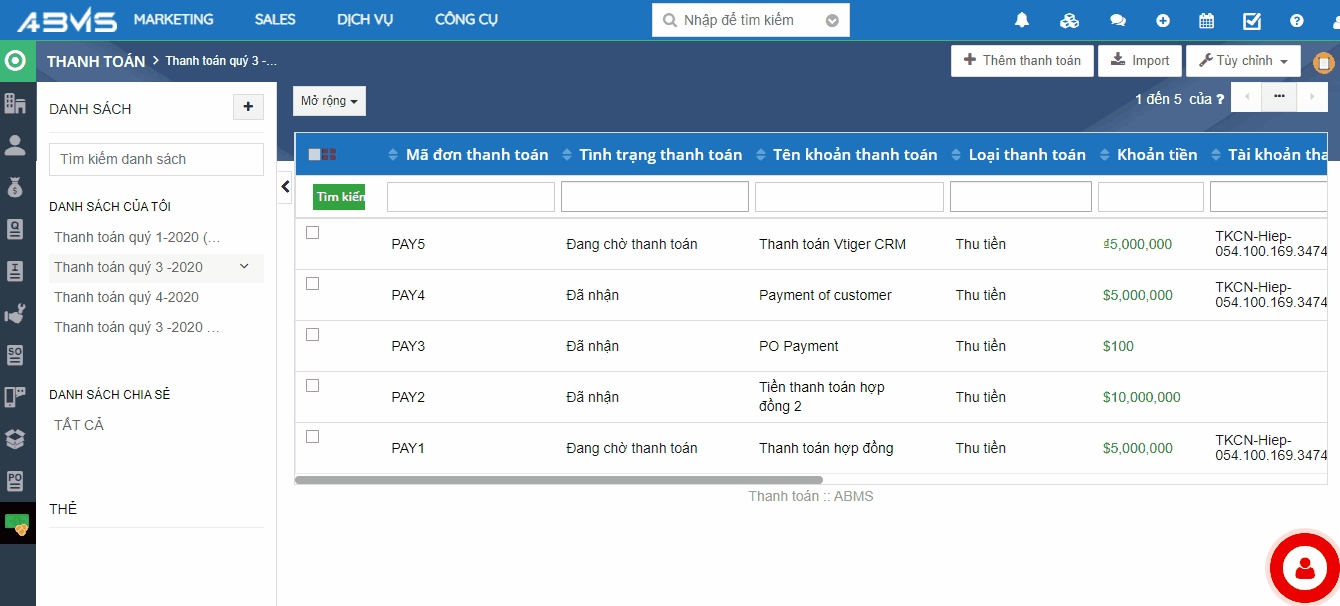The image size is (1340, 606).
Task: Open the tasks checkmark icon
Action: coord(1251,20)
